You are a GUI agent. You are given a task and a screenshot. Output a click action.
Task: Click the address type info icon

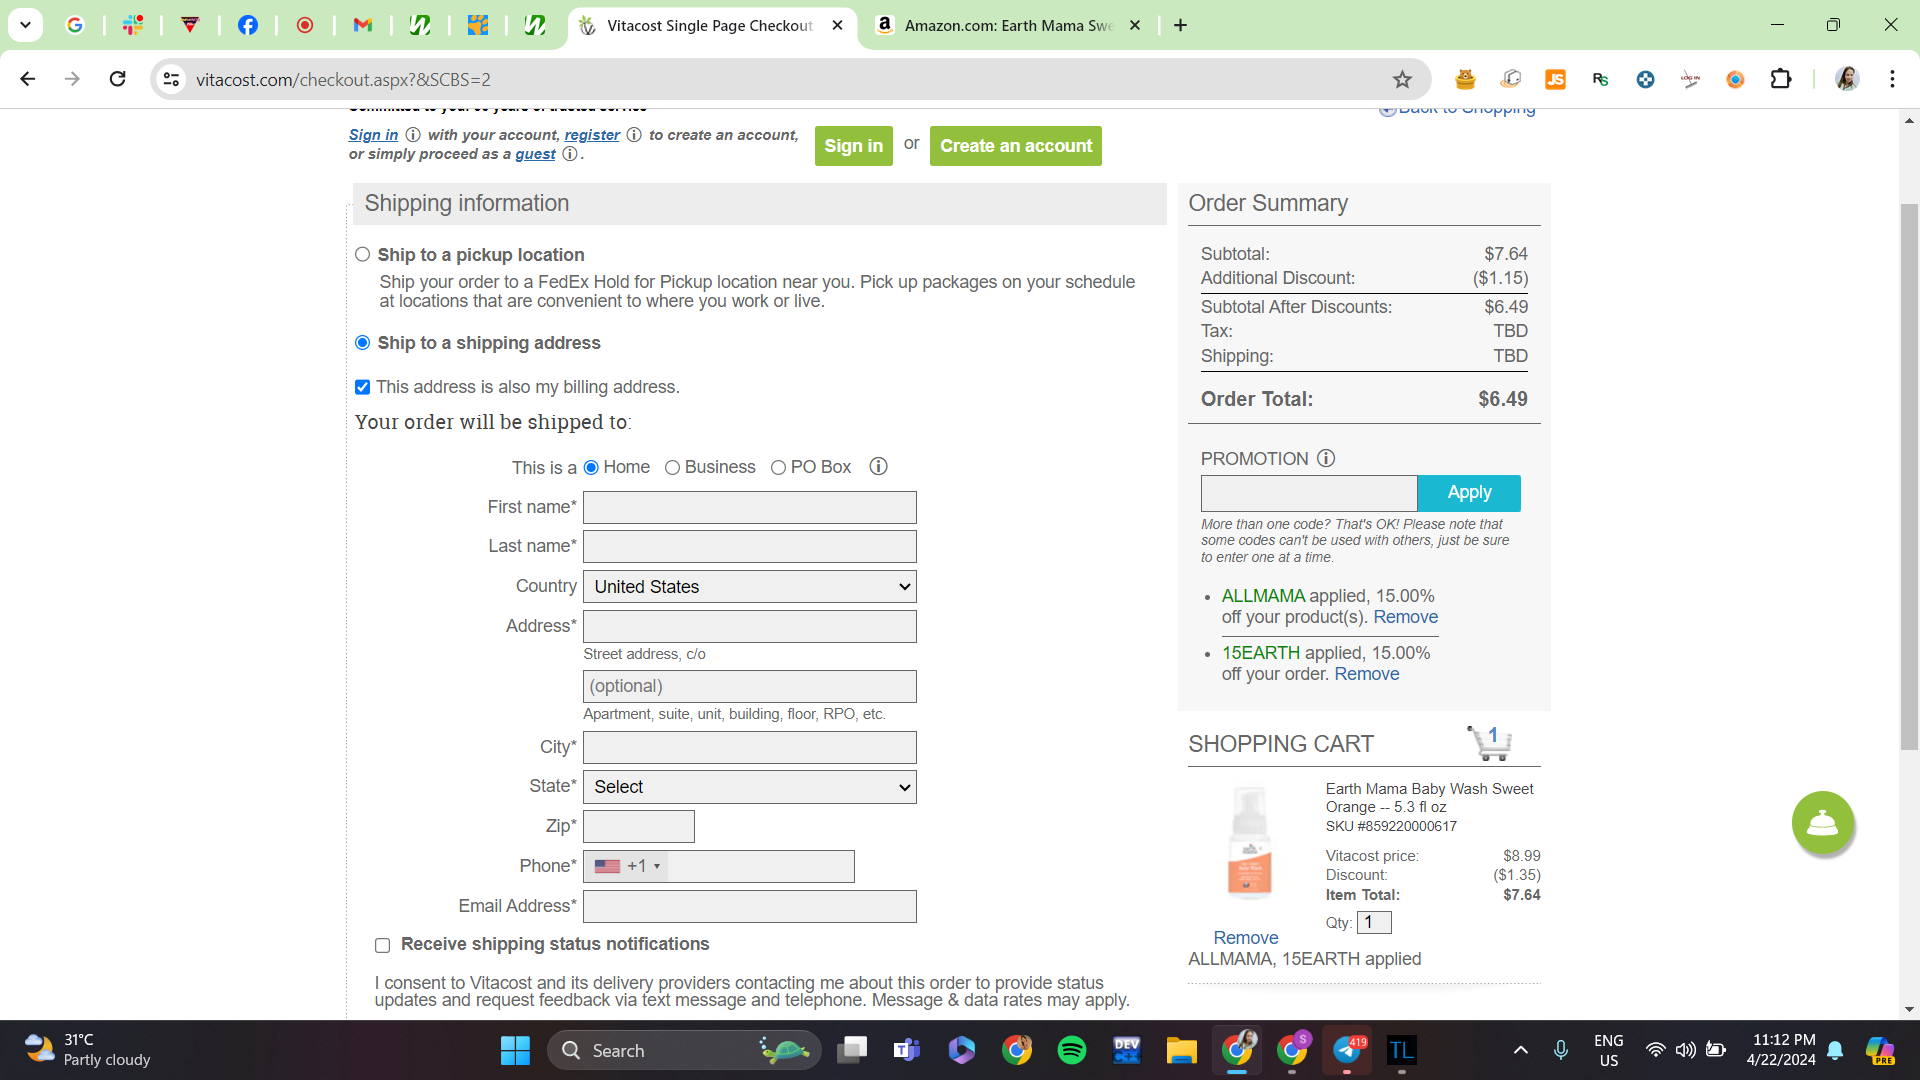point(878,467)
